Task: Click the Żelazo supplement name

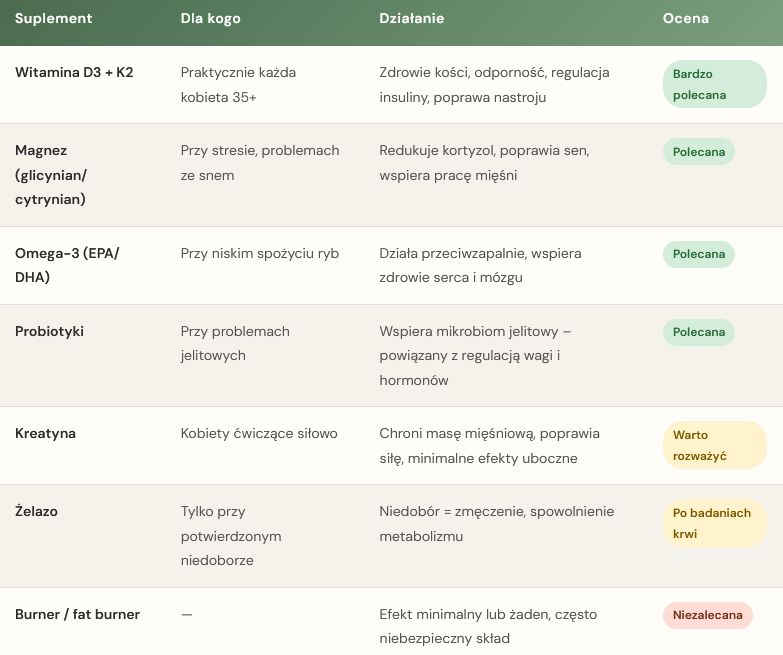Action: 36,512
